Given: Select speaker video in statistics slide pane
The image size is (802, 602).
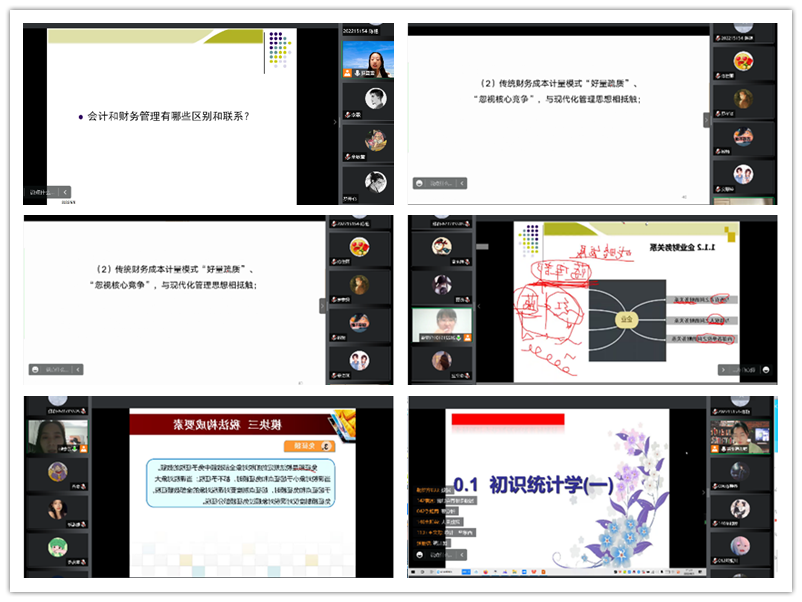Looking at the screenshot, I should pyautogui.click(x=740, y=437).
